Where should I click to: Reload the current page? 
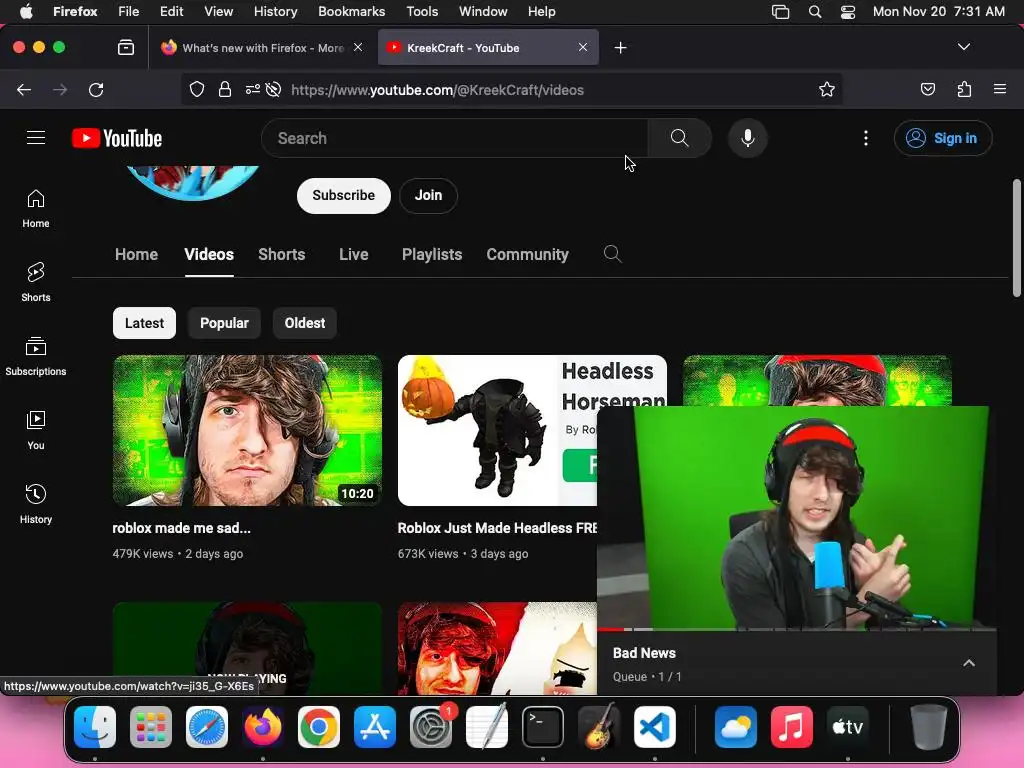coord(96,89)
